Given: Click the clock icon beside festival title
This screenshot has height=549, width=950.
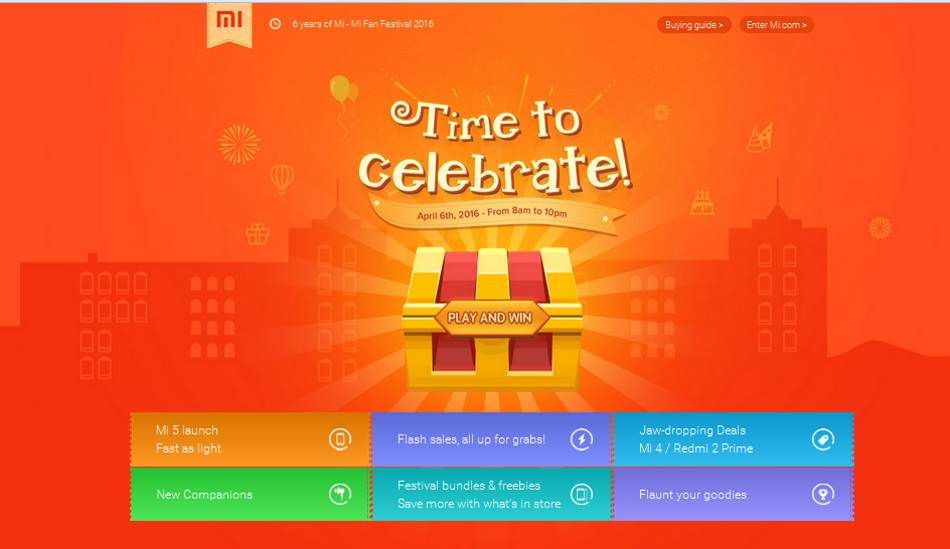Looking at the screenshot, I should pyautogui.click(x=275, y=24).
